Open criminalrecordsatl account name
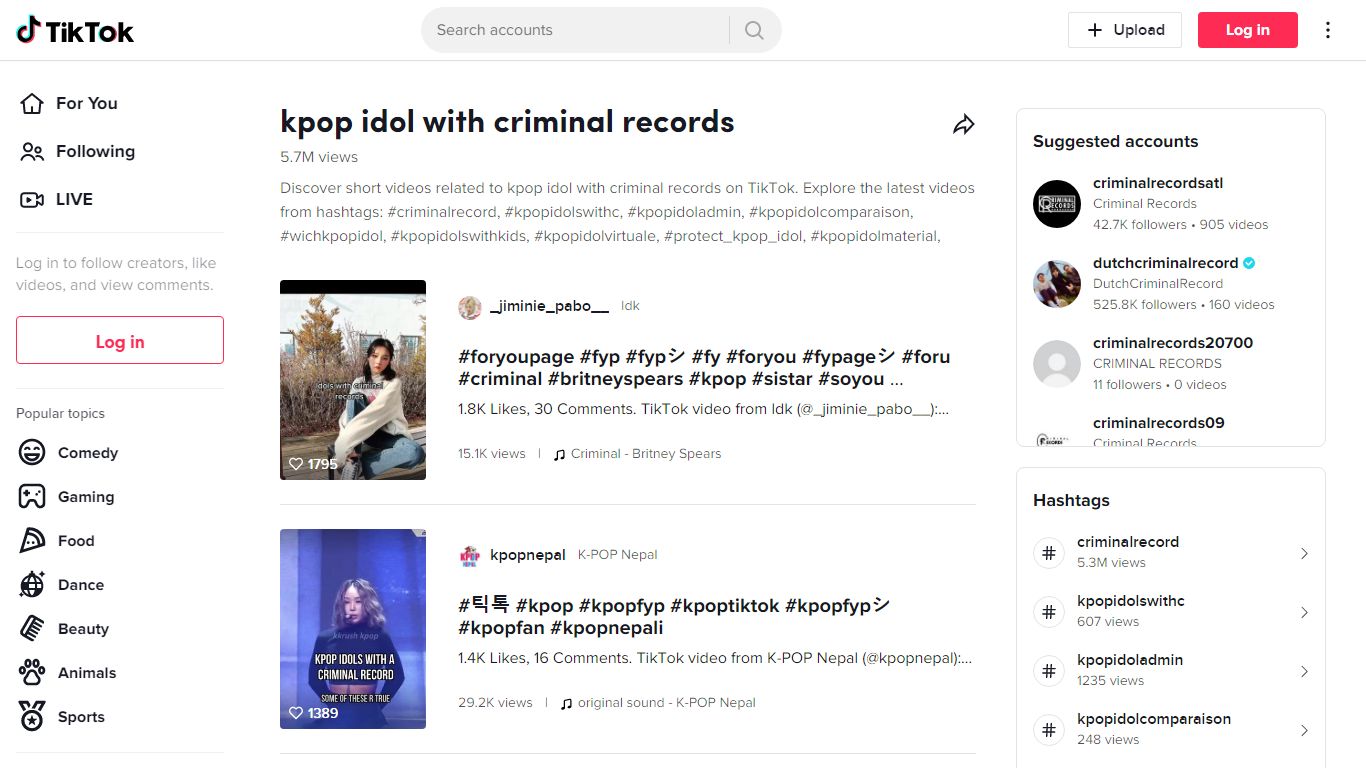The width and height of the screenshot is (1366, 768). (1158, 183)
